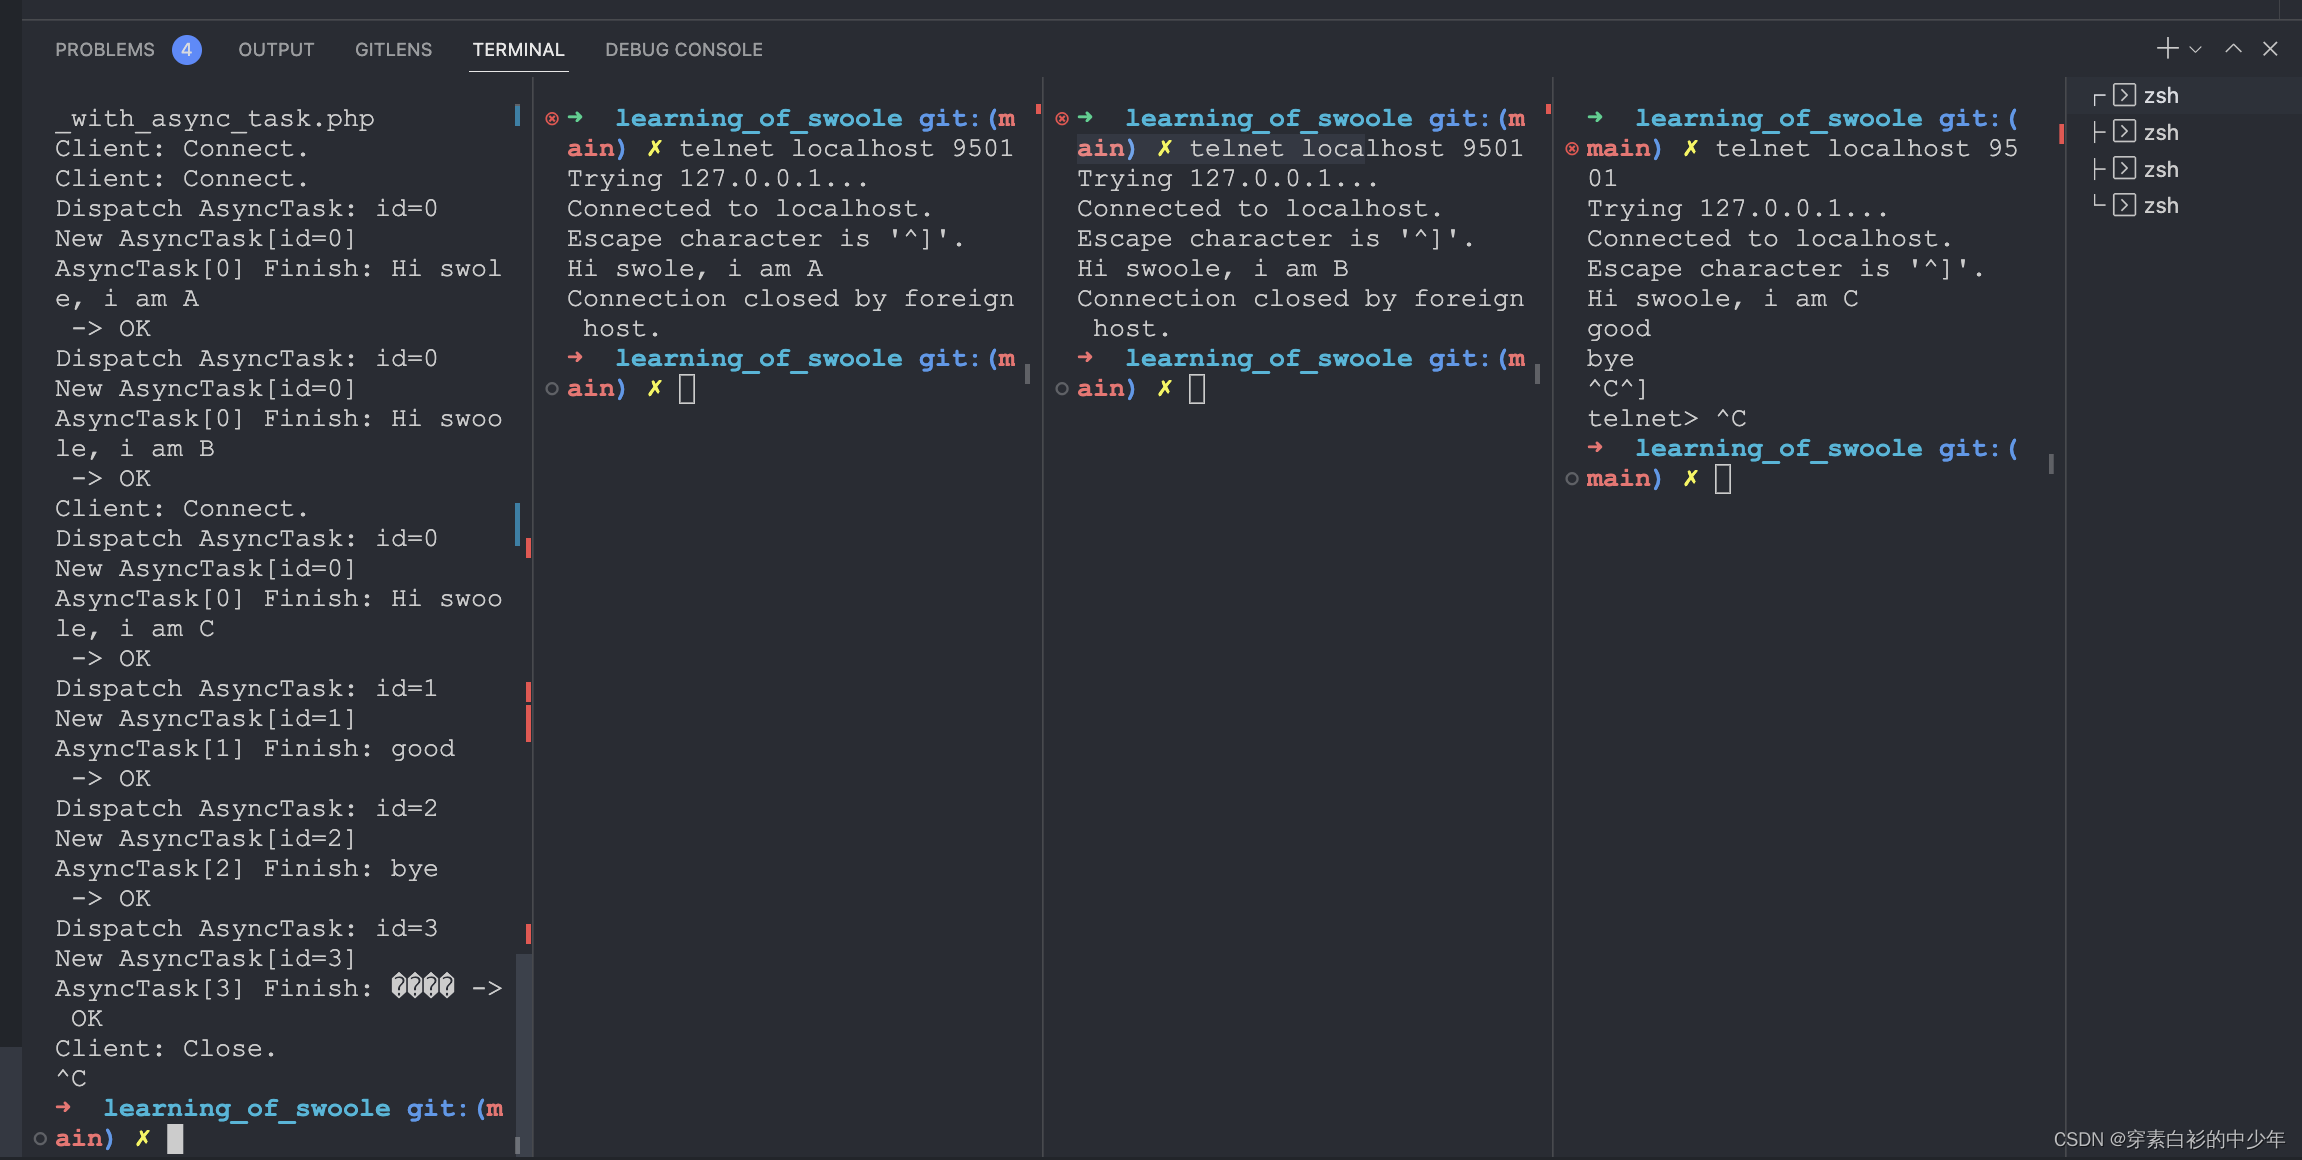Click the hollow circle marker at first pane prompt
Viewport: 2302px width, 1160px height.
tap(40, 1138)
